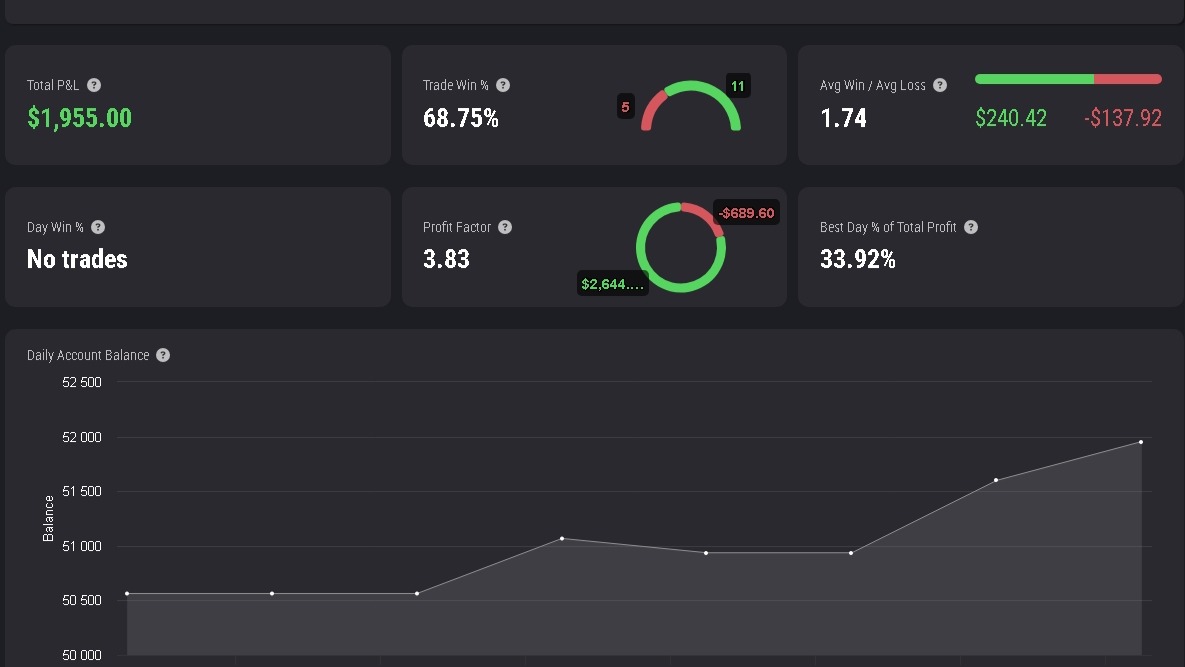Click the red segment of the win/loss bar
The width and height of the screenshot is (1185, 667).
coord(1128,79)
